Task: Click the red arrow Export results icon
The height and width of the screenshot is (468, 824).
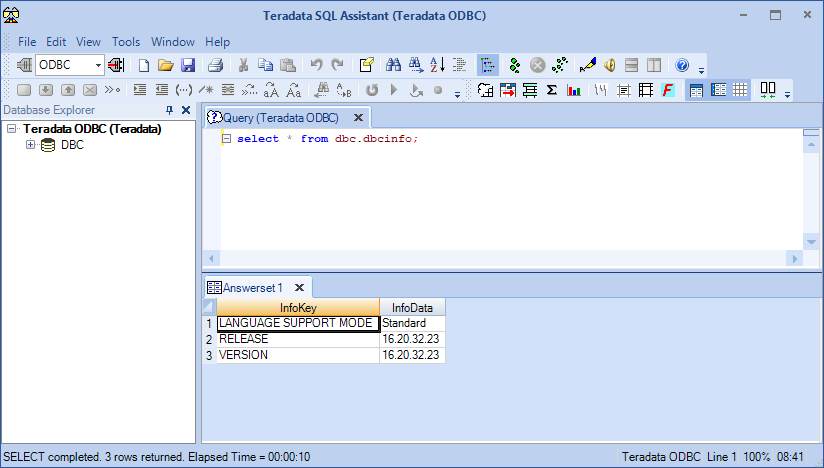Action: (x=508, y=90)
